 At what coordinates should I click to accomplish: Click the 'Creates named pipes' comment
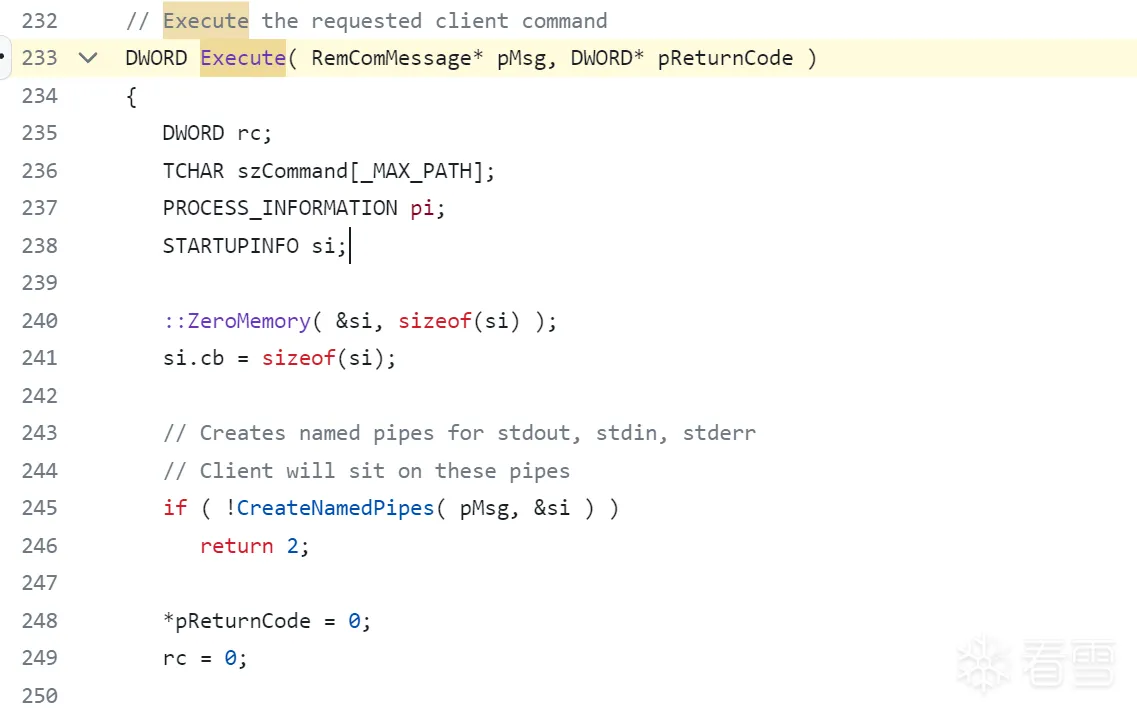pyautogui.click(x=460, y=432)
